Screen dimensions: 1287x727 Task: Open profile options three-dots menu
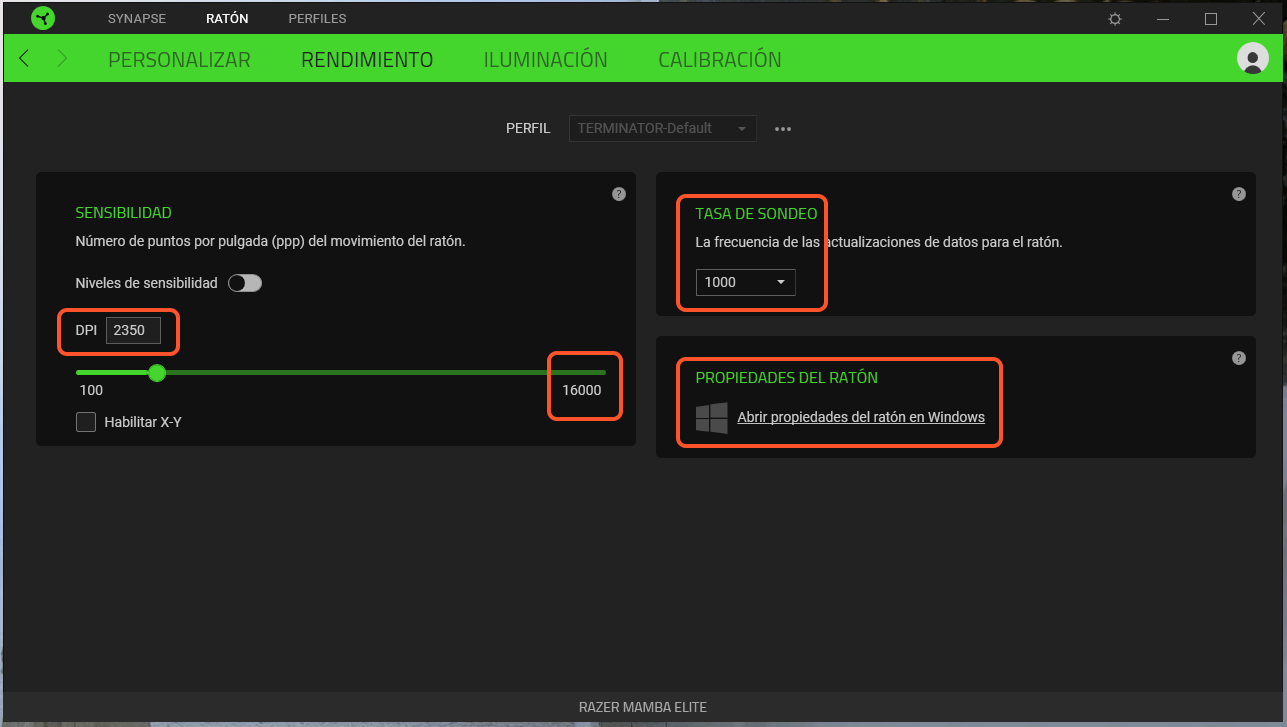(x=783, y=129)
